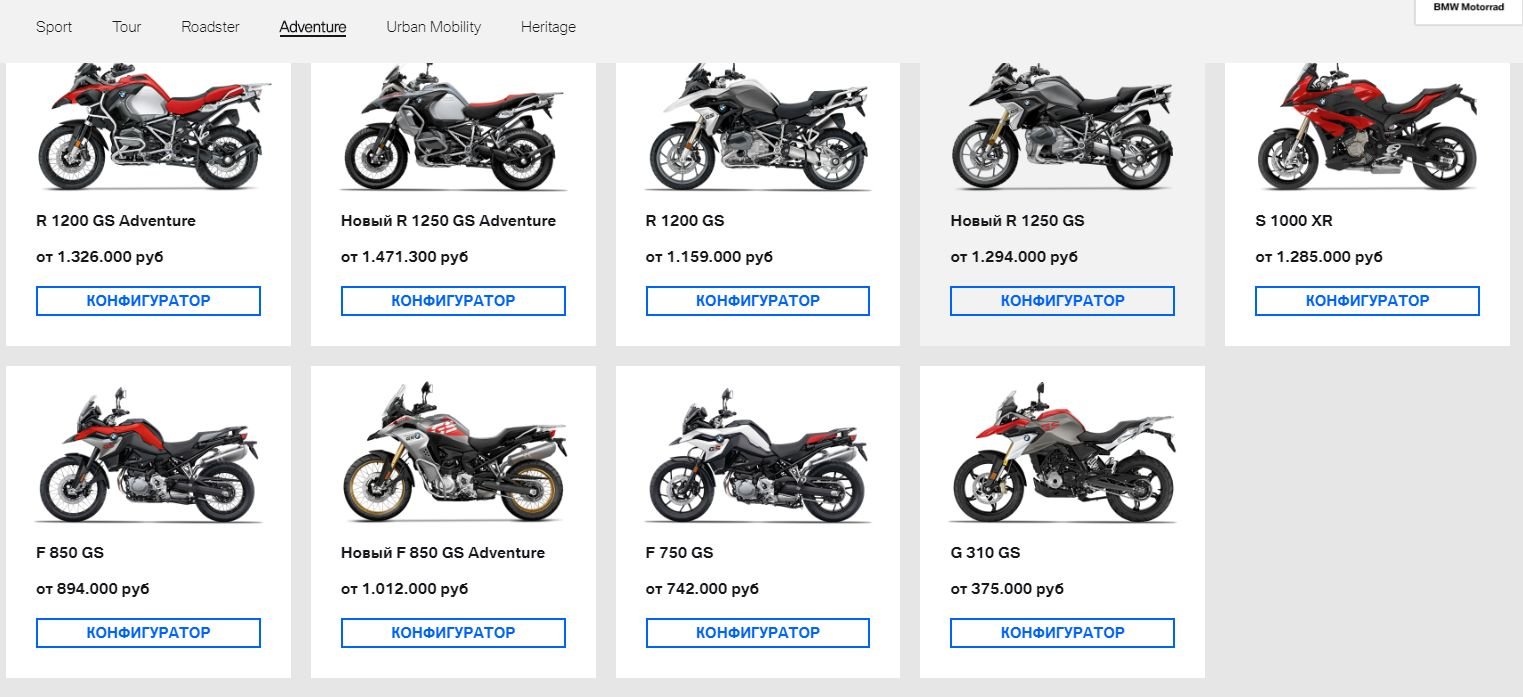Viewport: 1523px width, 697px height.
Task: Switch to the Tour tab
Action: pos(126,27)
